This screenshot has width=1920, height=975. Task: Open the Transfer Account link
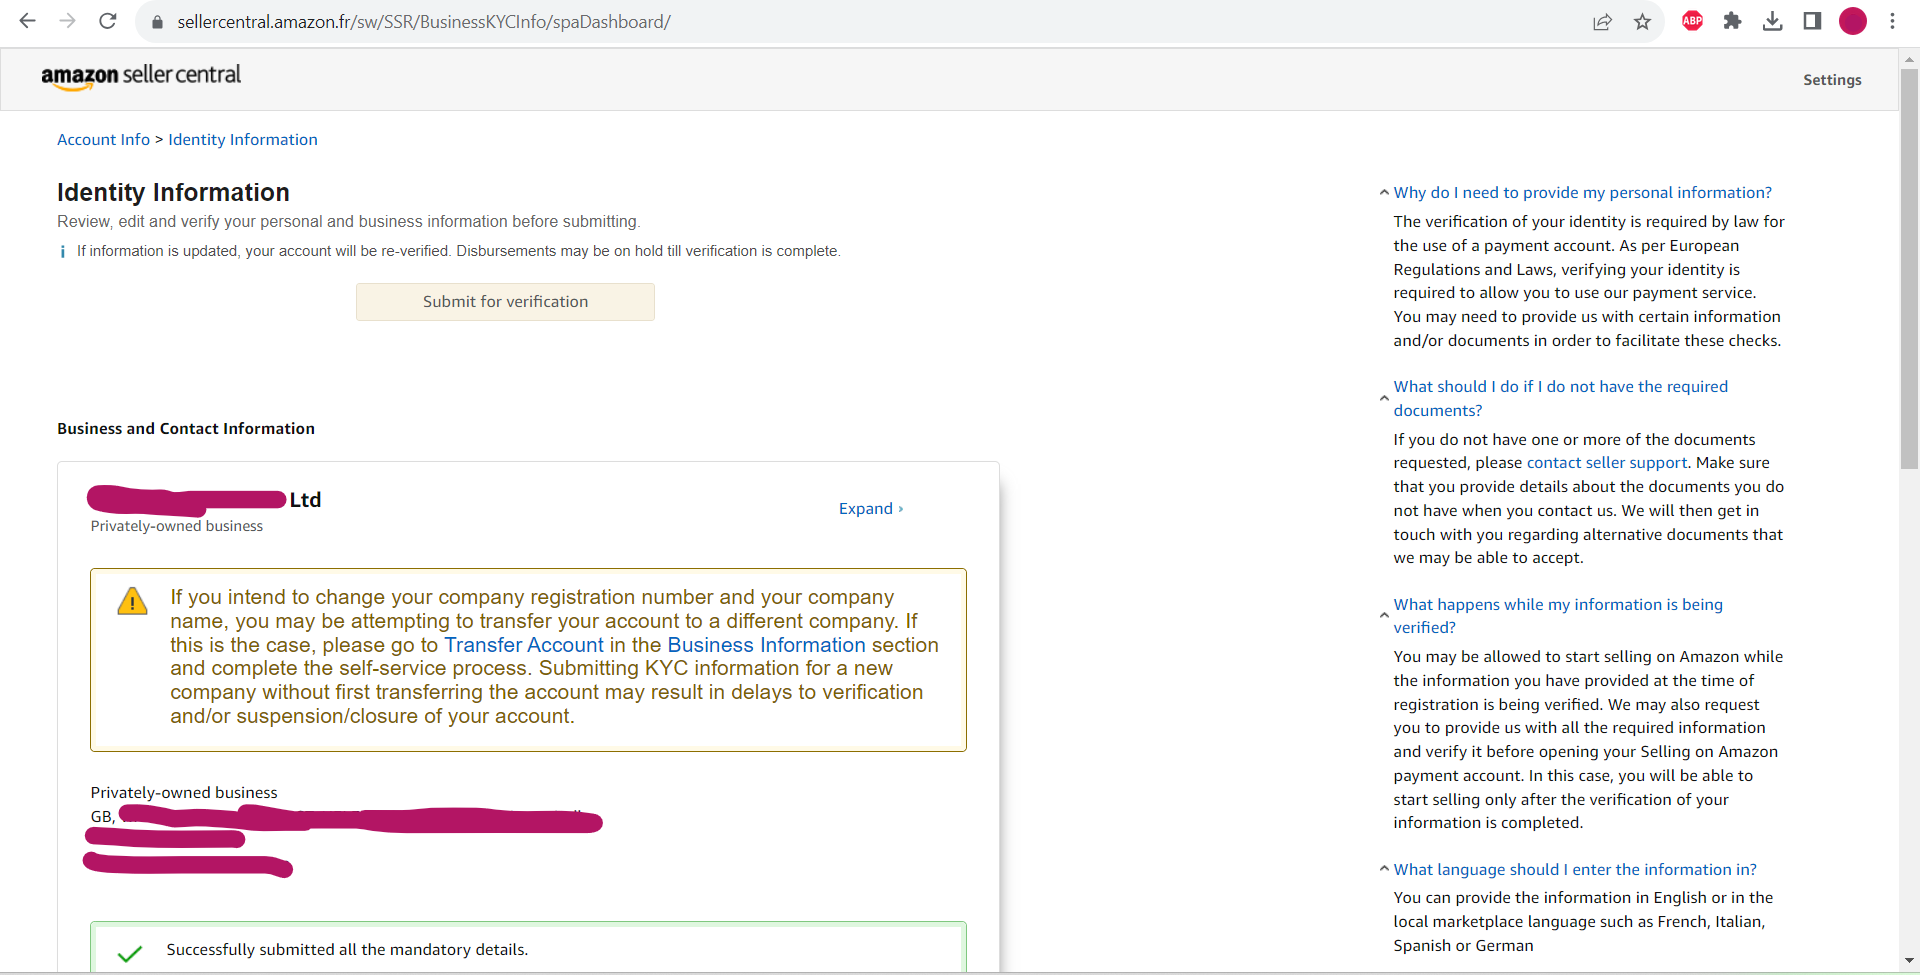pyautogui.click(x=524, y=645)
